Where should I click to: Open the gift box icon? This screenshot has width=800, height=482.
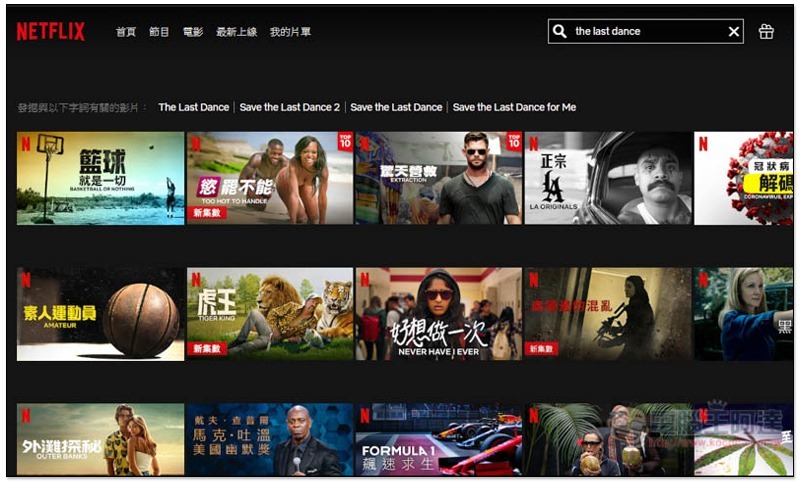(766, 32)
